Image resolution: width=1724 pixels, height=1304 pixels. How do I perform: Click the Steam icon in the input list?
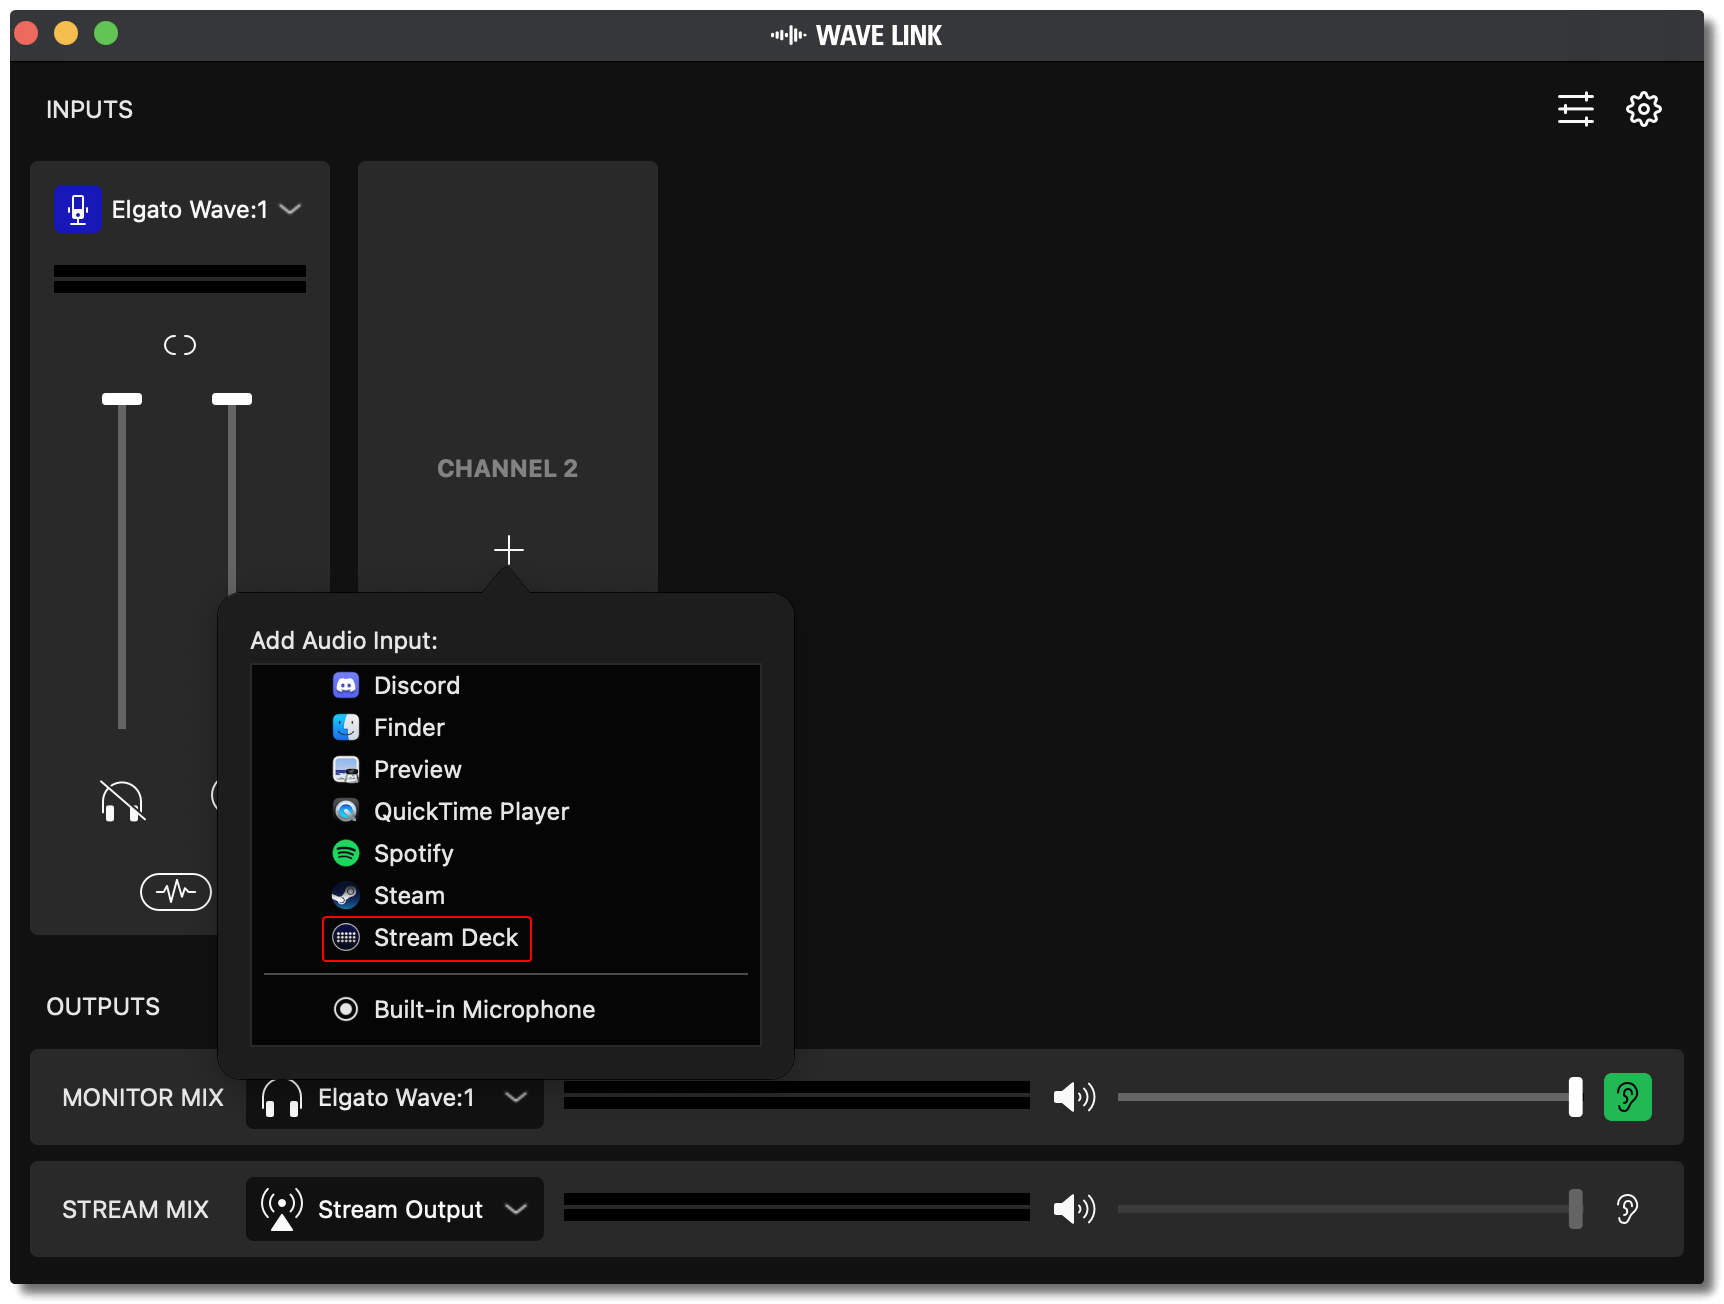coord(347,895)
